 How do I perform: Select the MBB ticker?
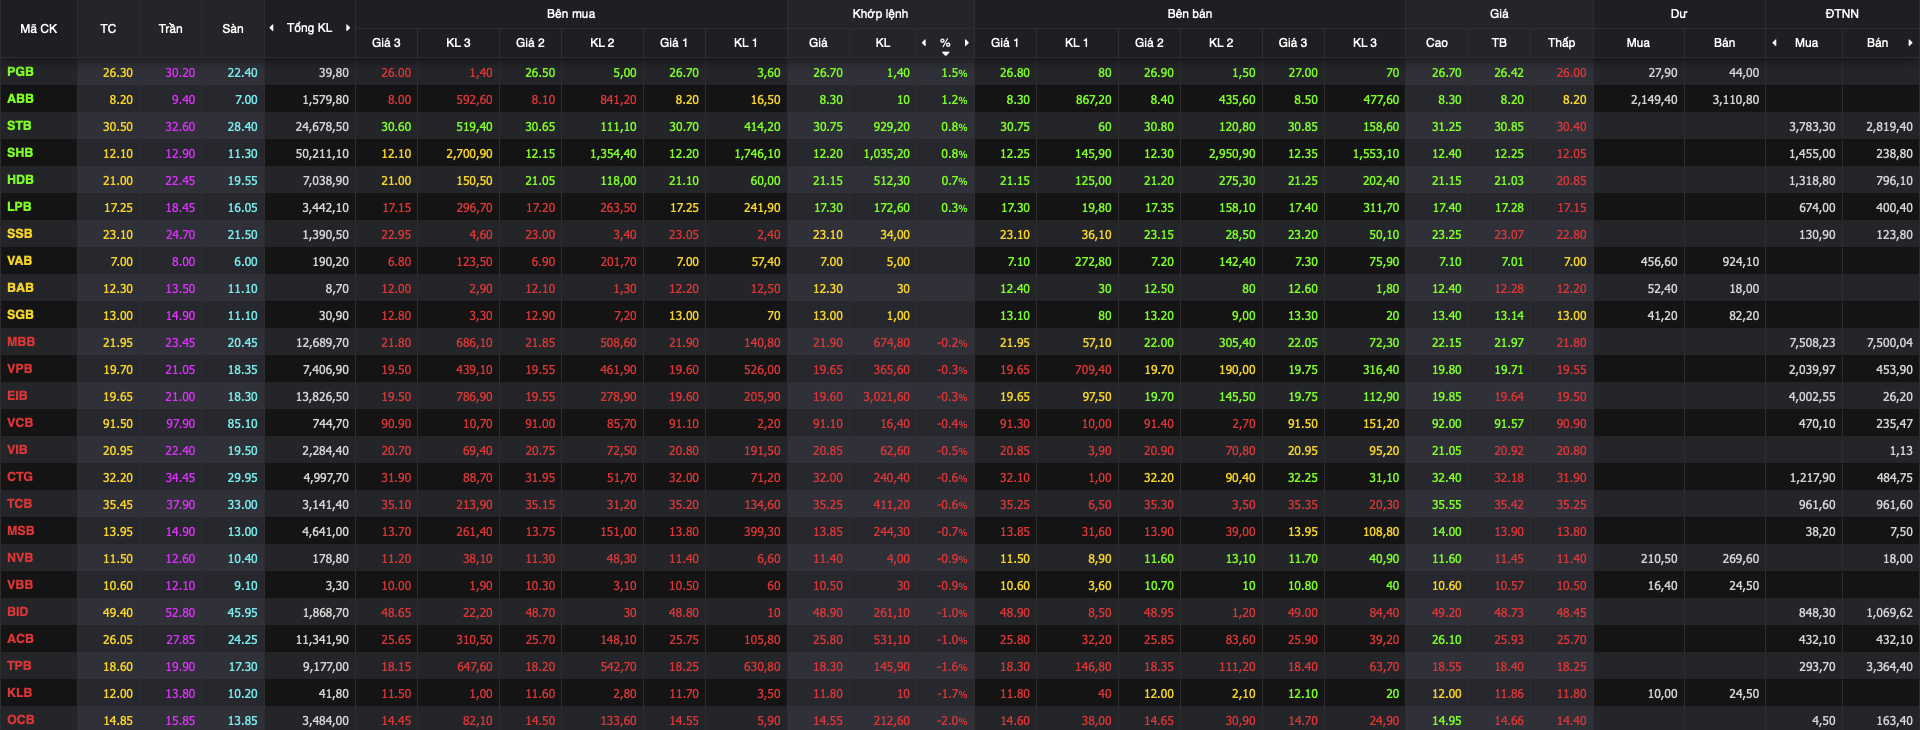click(20, 342)
